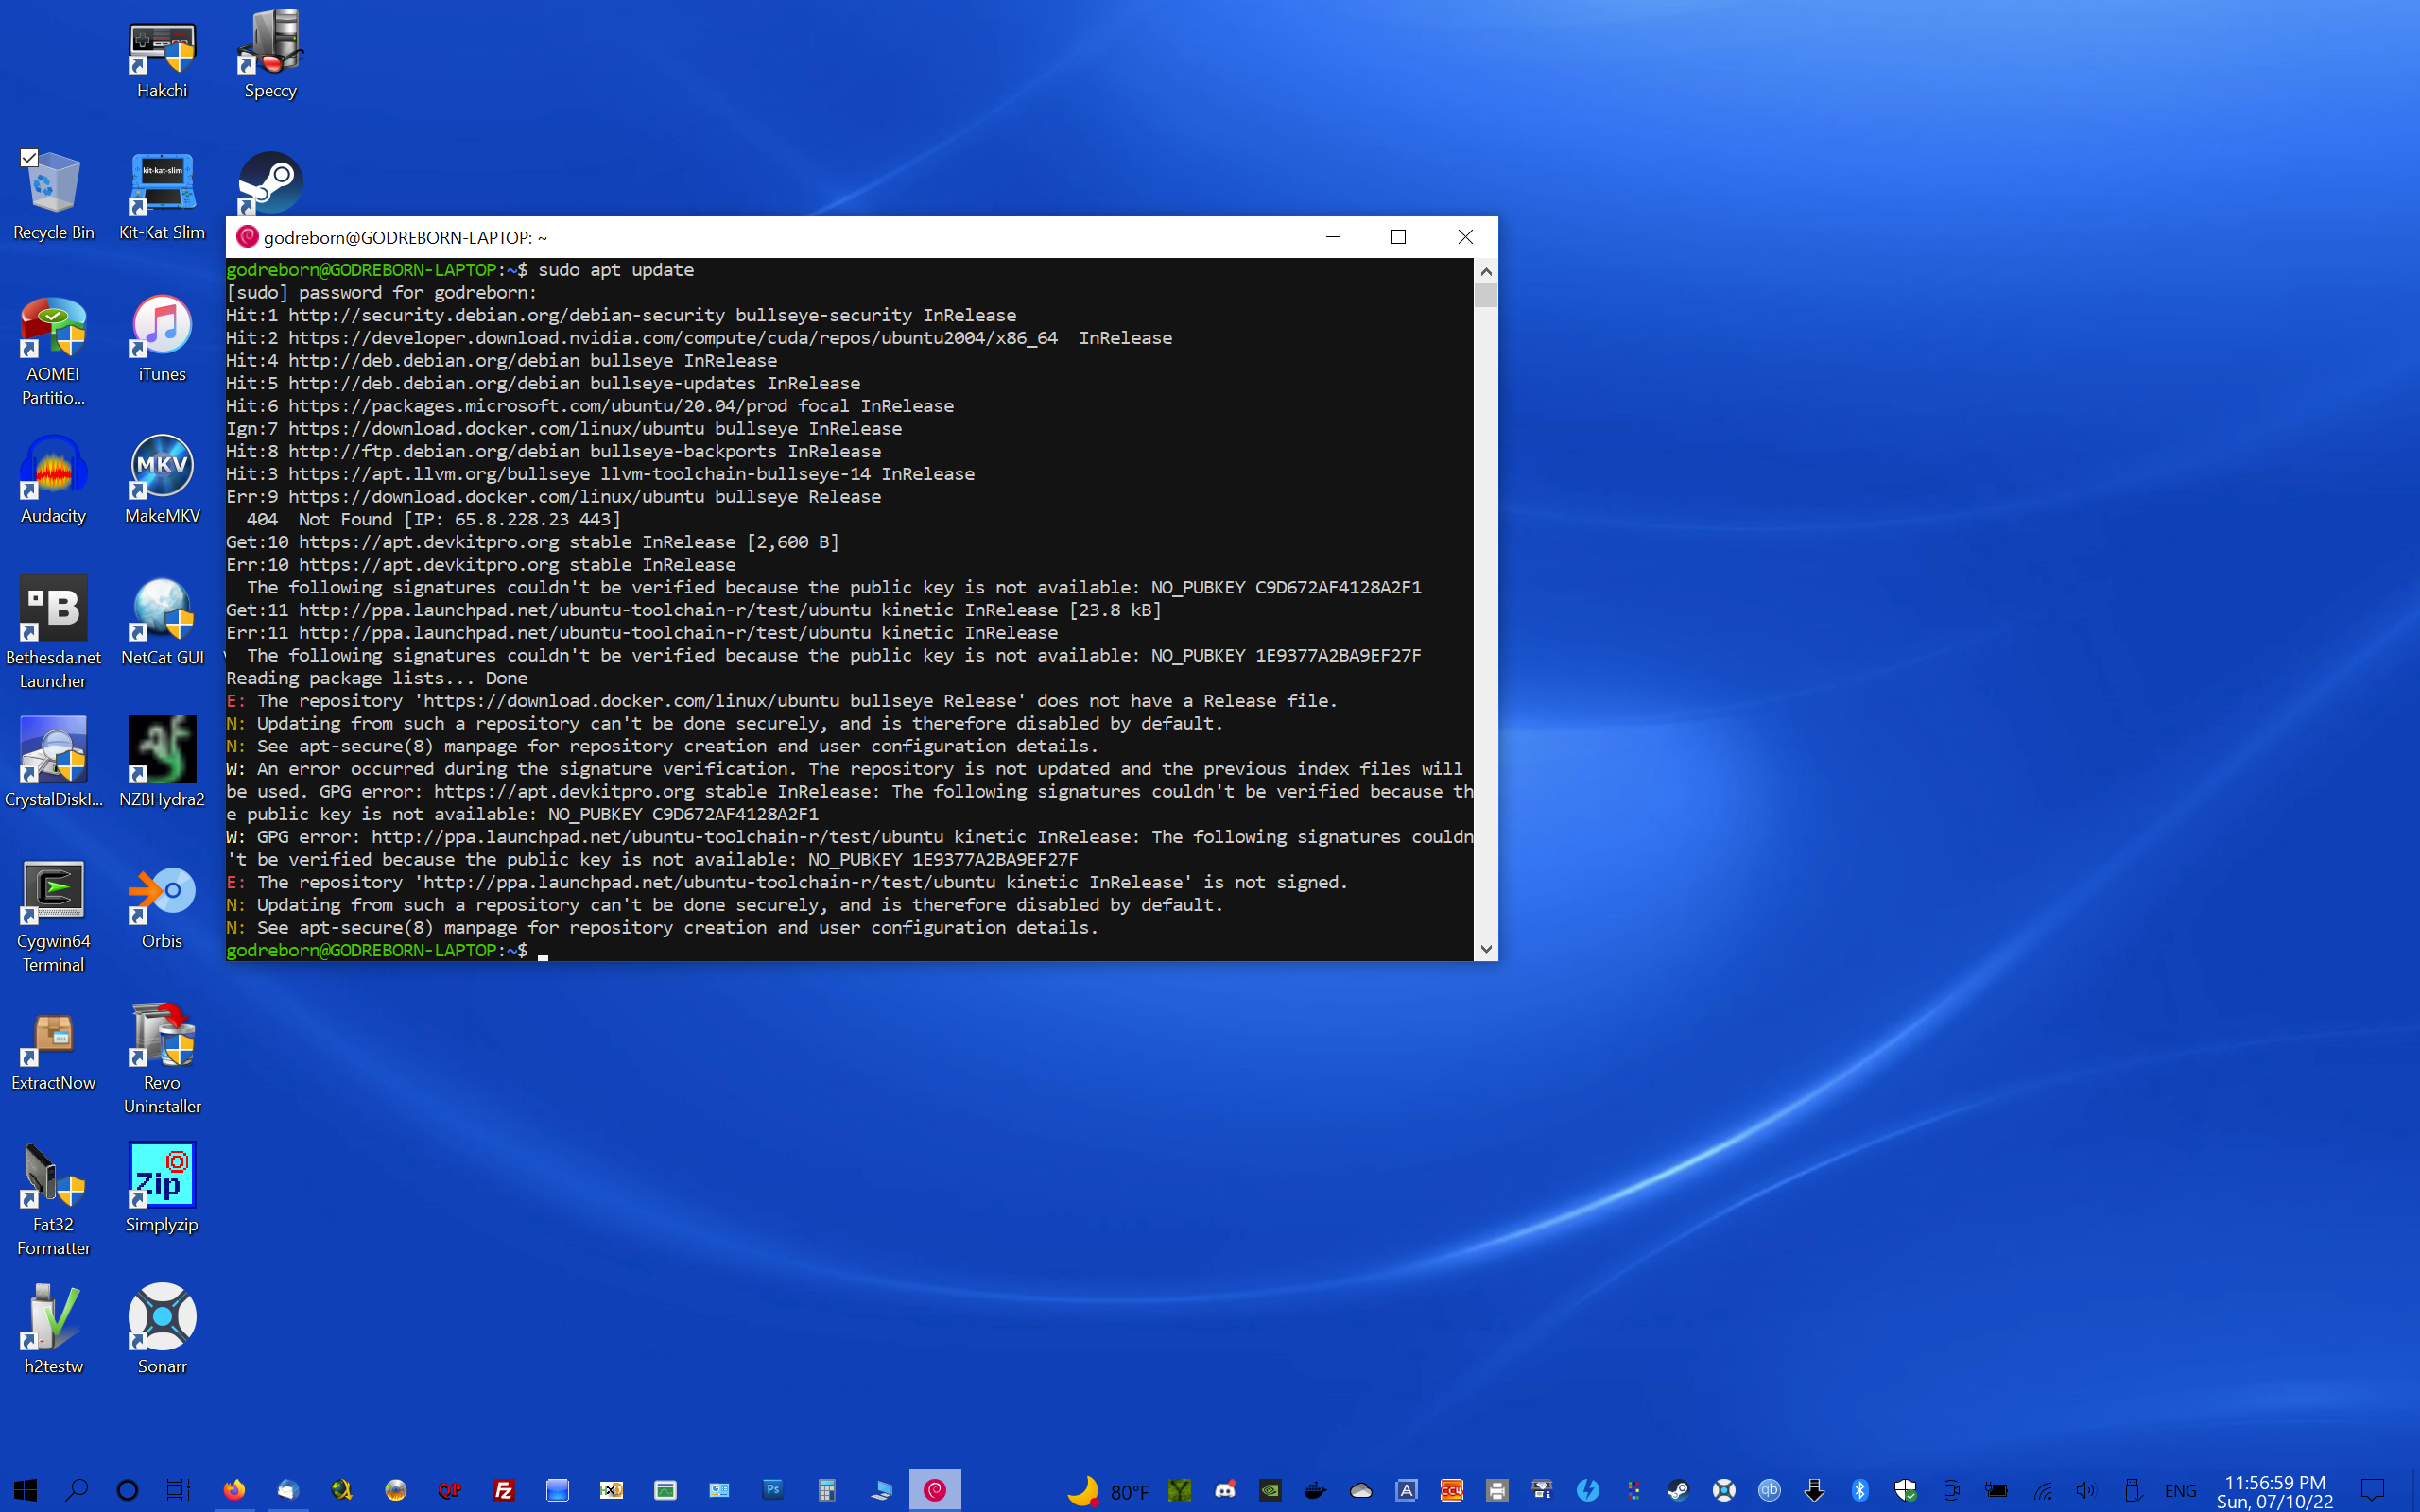The height and width of the screenshot is (1512, 2420).
Task: Select the NetCat GUI desktop shortcut
Action: (x=162, y=622)
